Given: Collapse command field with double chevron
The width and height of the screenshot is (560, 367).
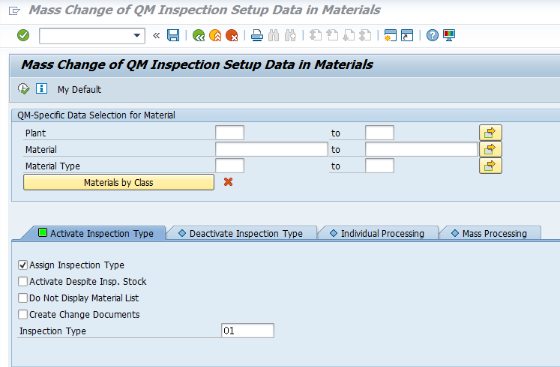Looking at the screenshot, I should click(x=156, y=36).
